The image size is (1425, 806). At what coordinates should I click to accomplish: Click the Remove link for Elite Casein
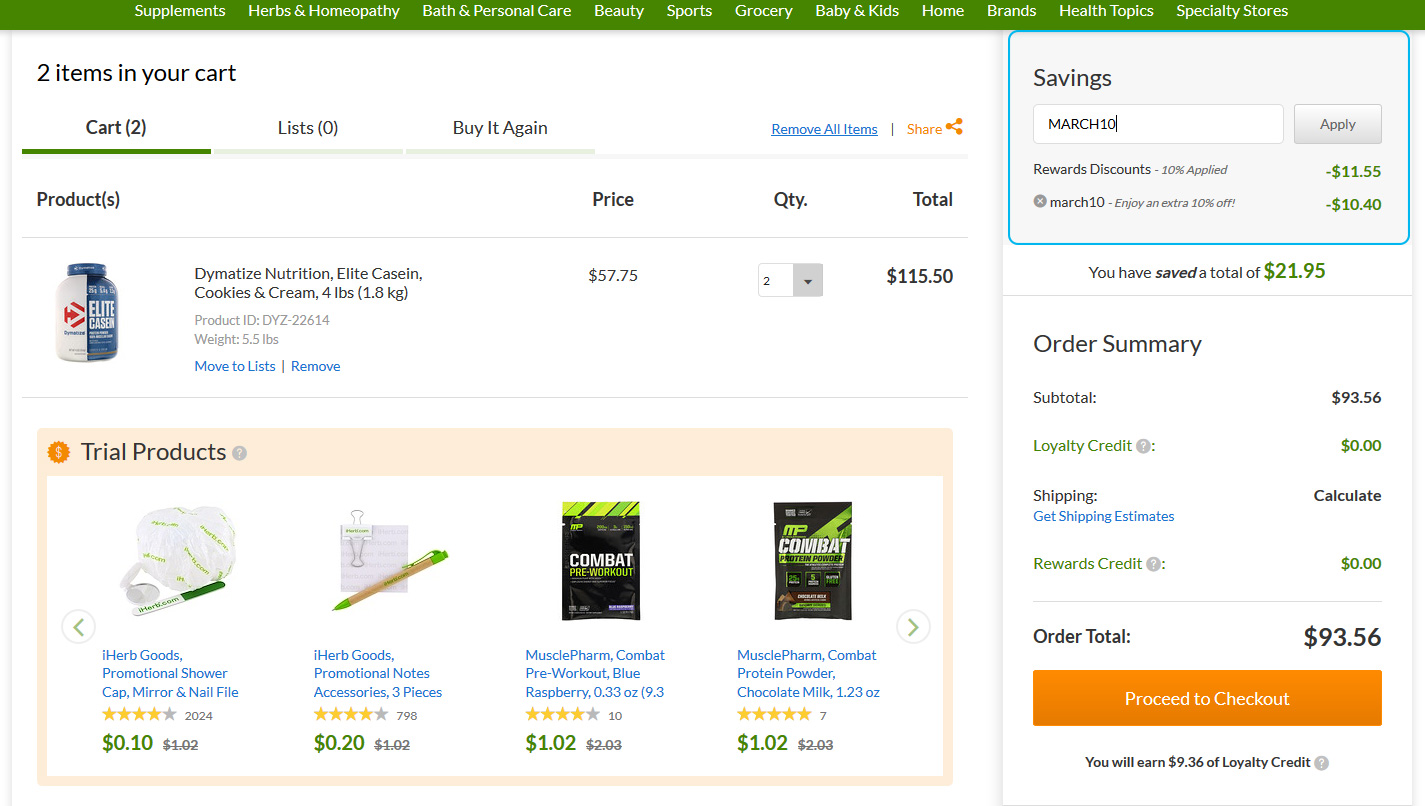coord(316,366)
